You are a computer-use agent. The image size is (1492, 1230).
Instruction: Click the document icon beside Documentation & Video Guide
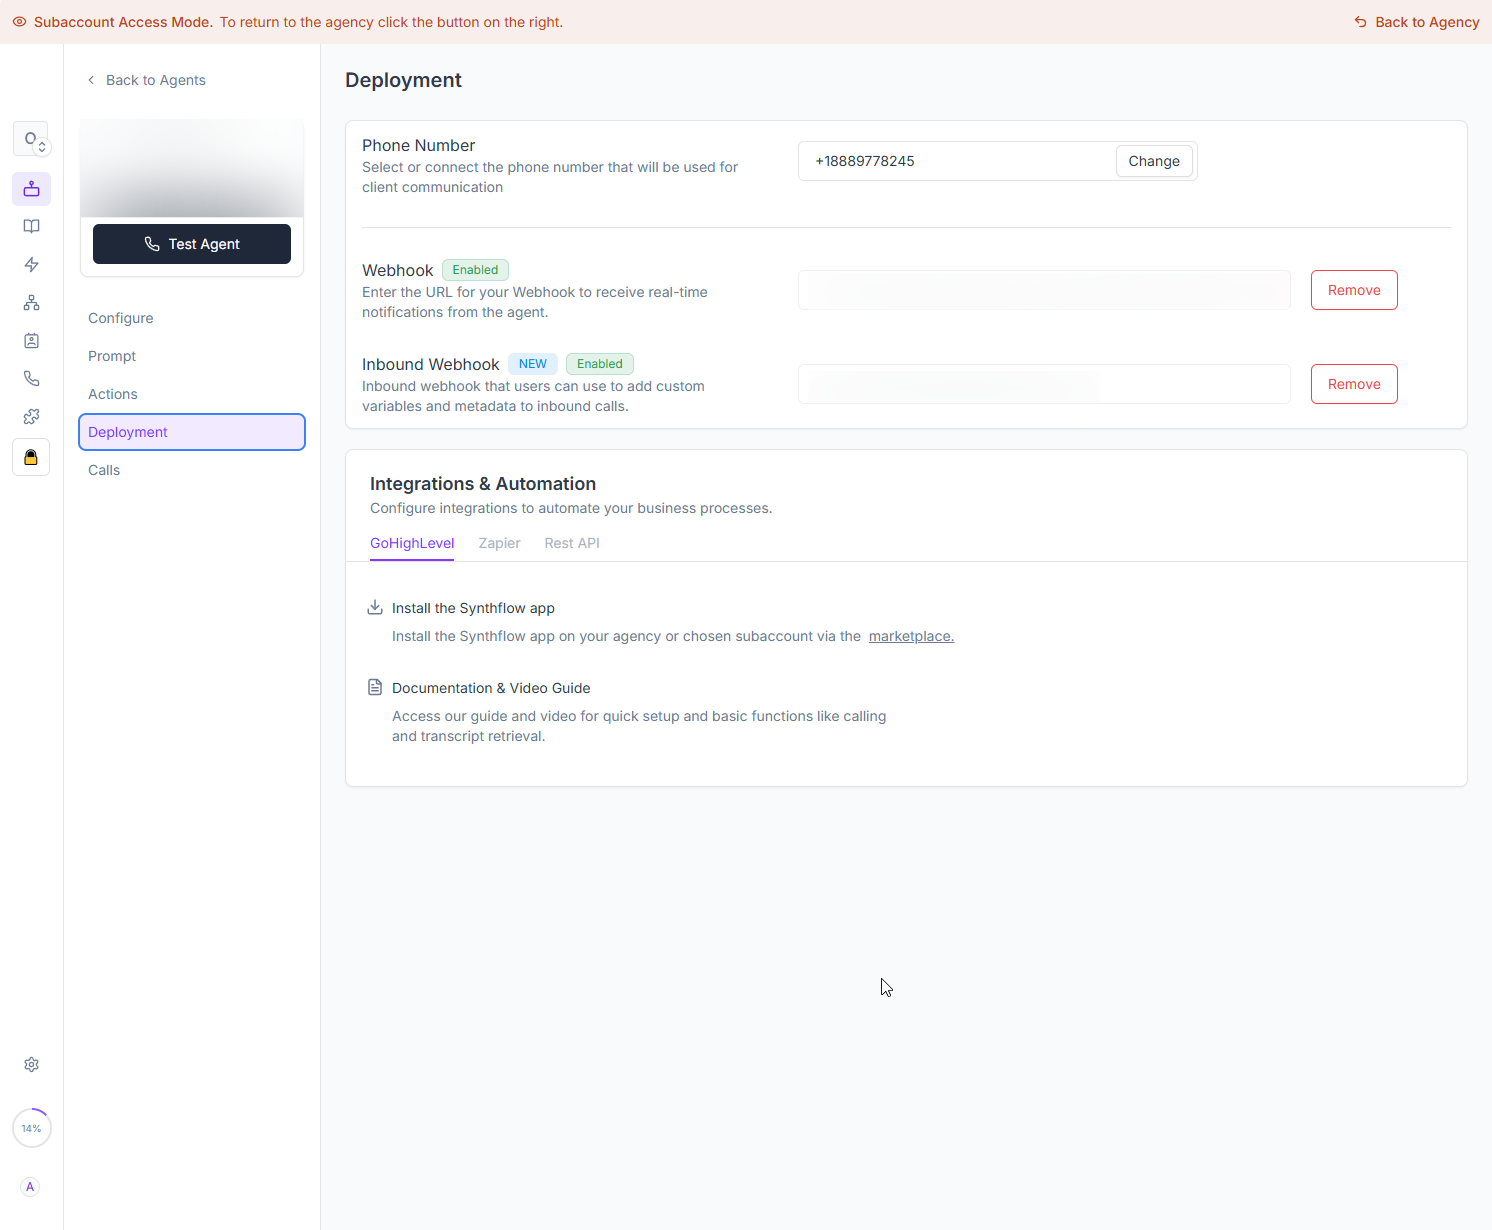(375, 687)
